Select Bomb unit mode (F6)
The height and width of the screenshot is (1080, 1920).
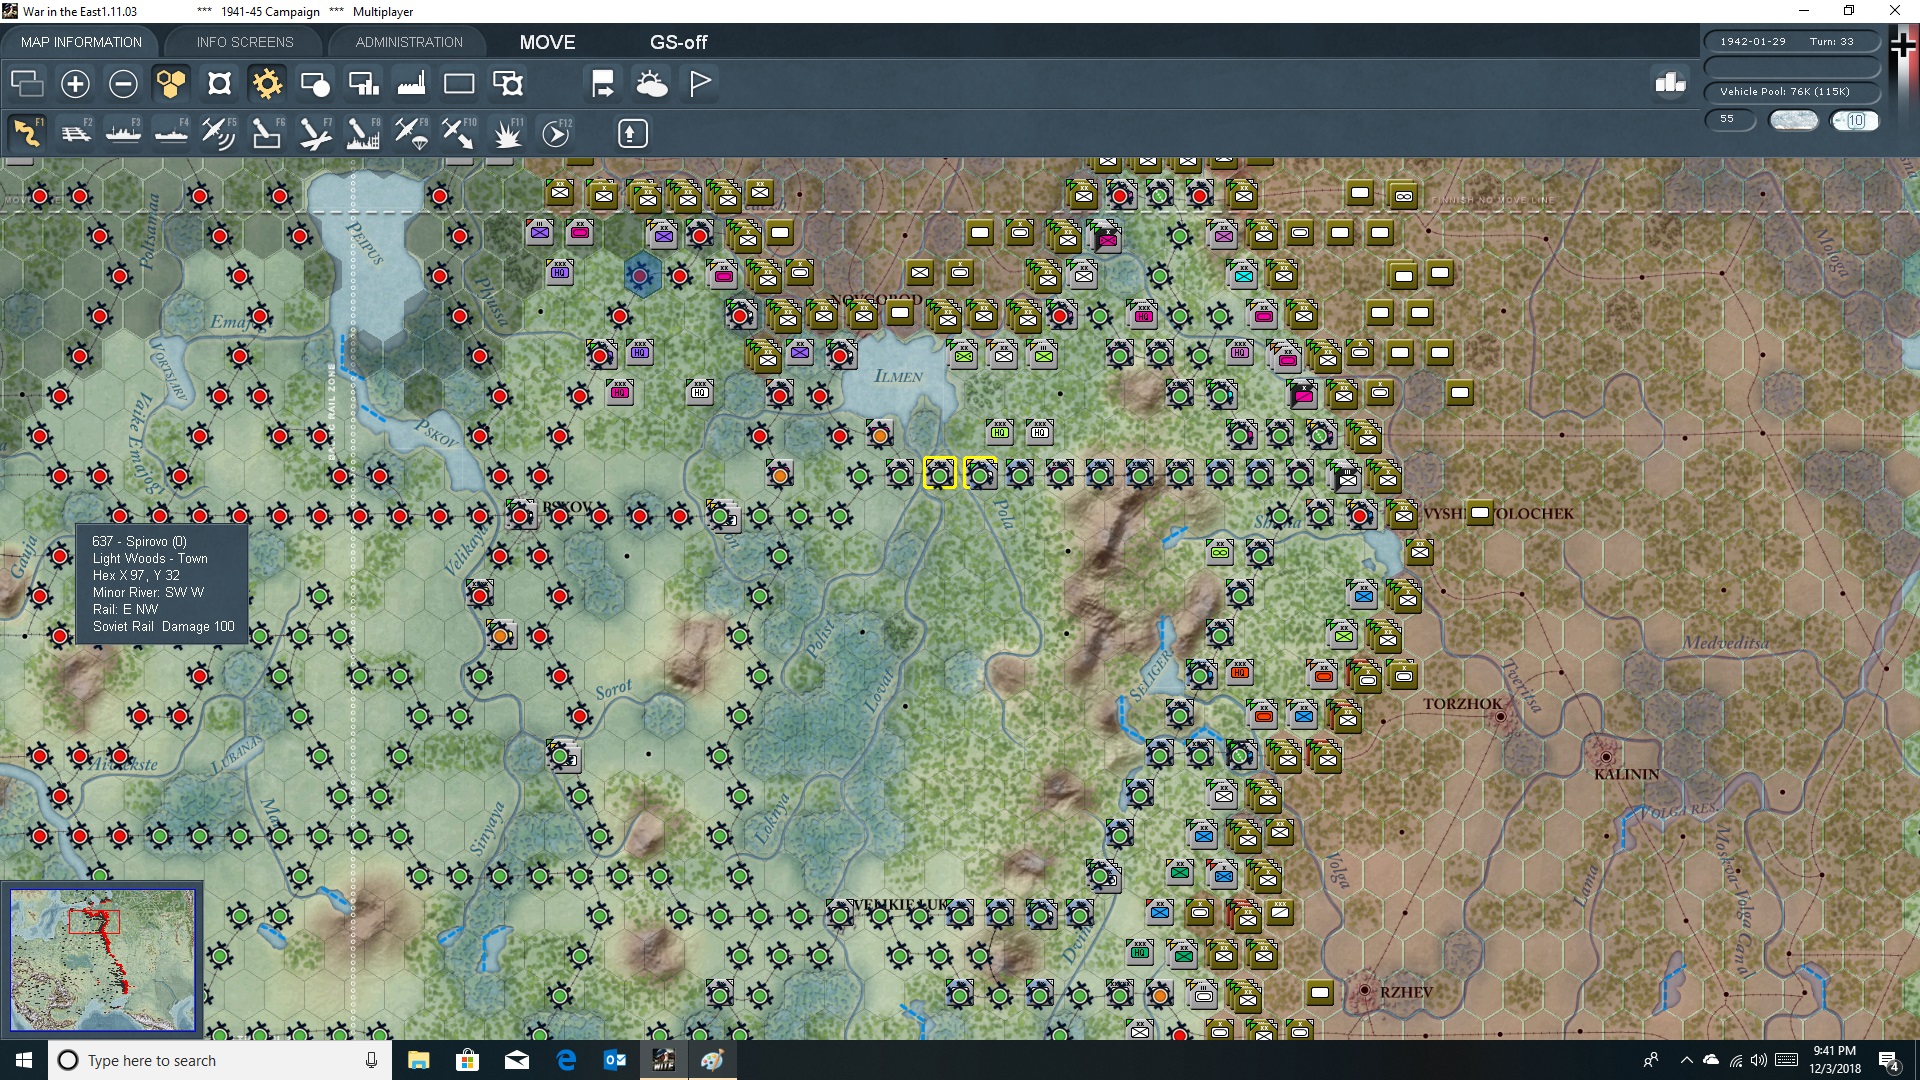[267, 133]
